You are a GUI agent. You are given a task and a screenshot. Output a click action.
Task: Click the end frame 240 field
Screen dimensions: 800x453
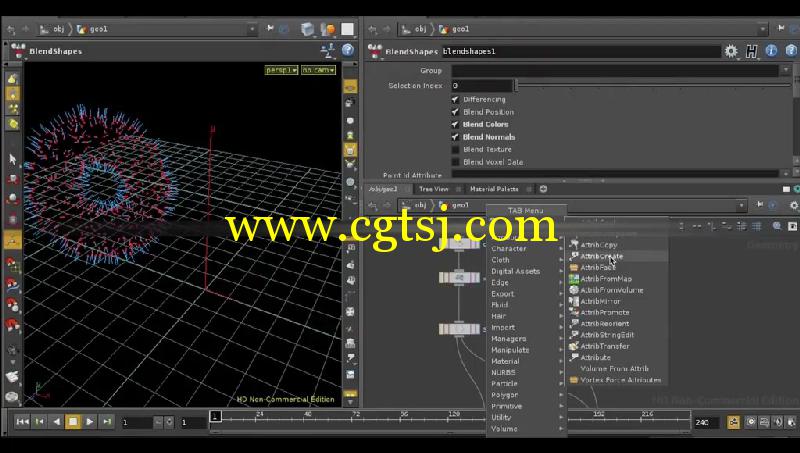707,422
